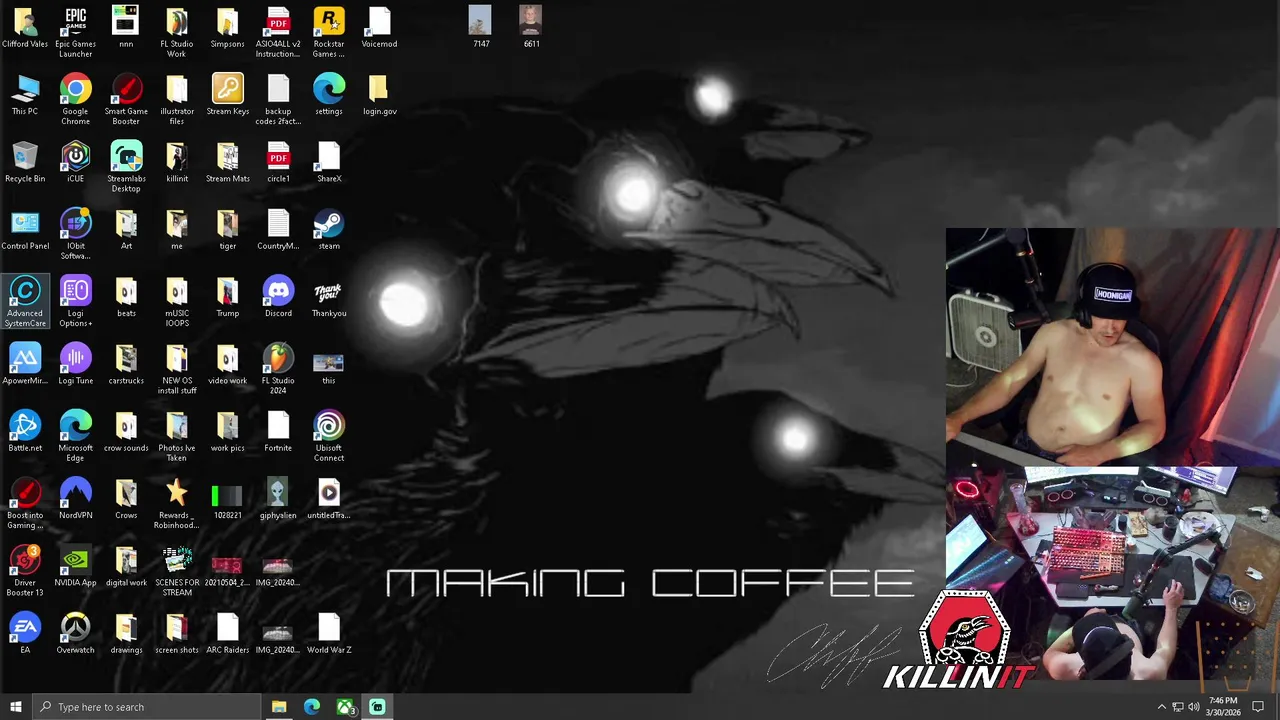Launch Edge from the taskbar
1280x720 pixels.
coord(312,707)
